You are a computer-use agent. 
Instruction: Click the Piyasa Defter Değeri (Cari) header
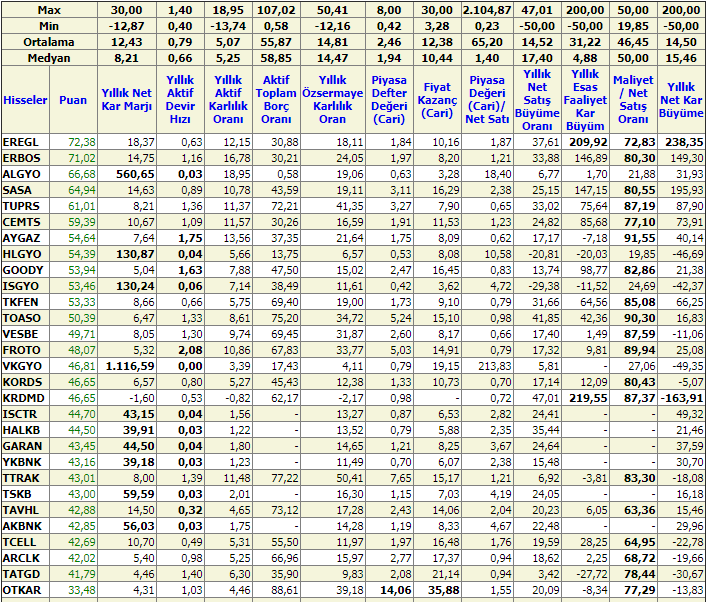389,100
